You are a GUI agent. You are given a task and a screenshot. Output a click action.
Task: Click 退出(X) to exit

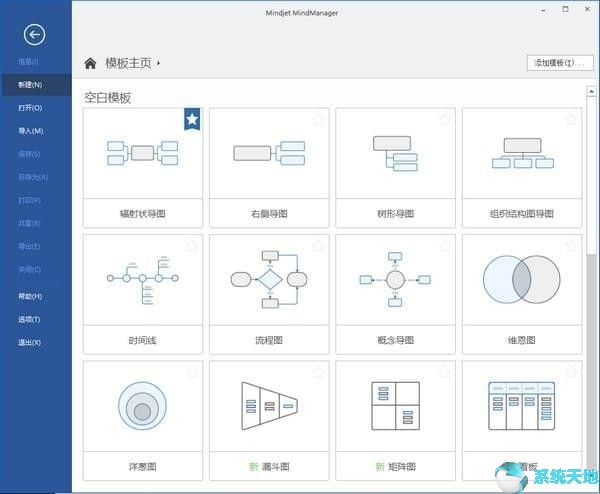(36, 342)
